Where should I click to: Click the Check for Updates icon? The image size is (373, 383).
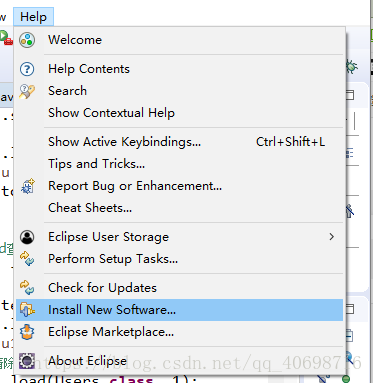coord(27,288)
